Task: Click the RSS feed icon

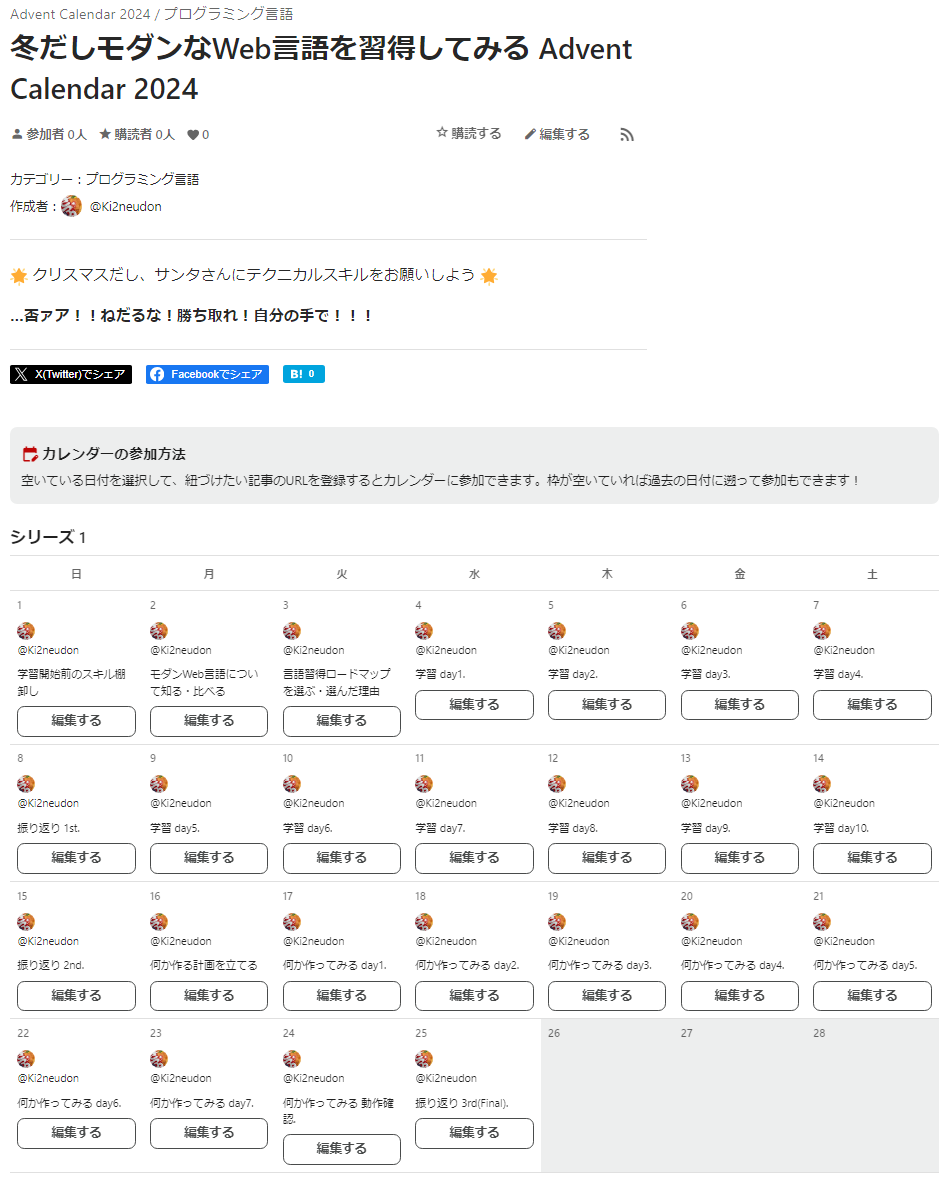Action: [626, 135]
